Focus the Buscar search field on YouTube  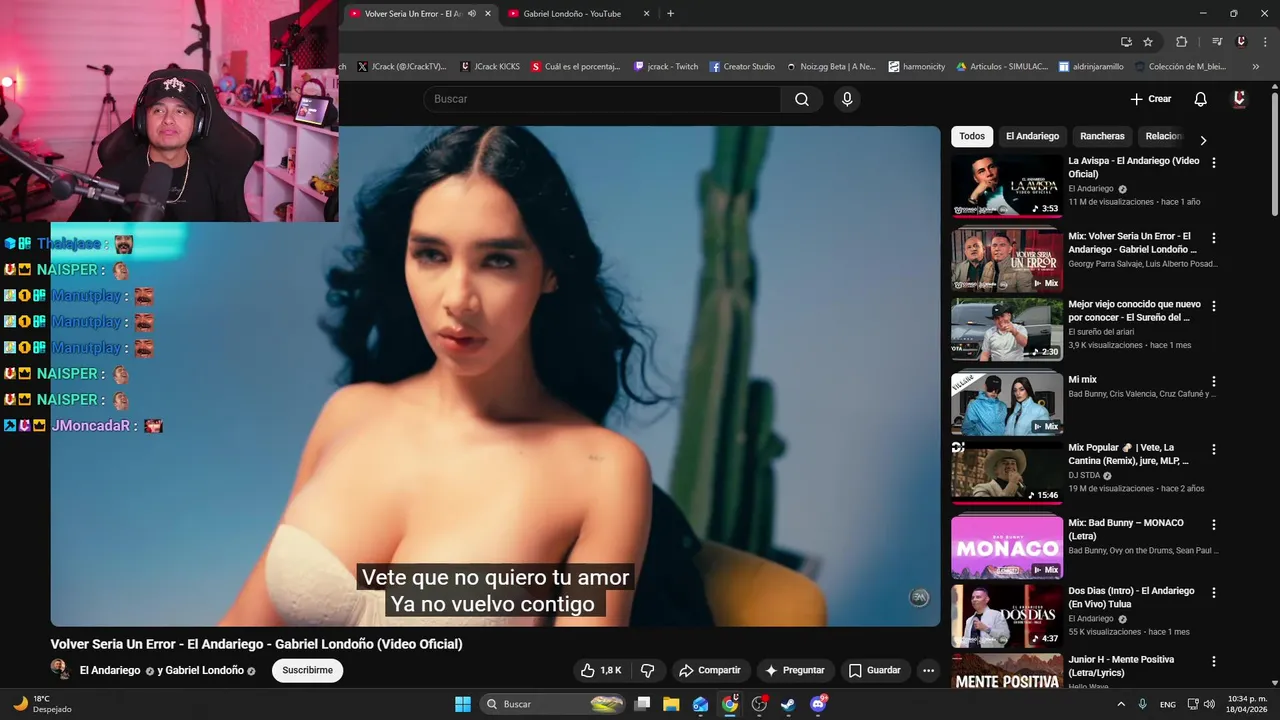coord(602,99)
